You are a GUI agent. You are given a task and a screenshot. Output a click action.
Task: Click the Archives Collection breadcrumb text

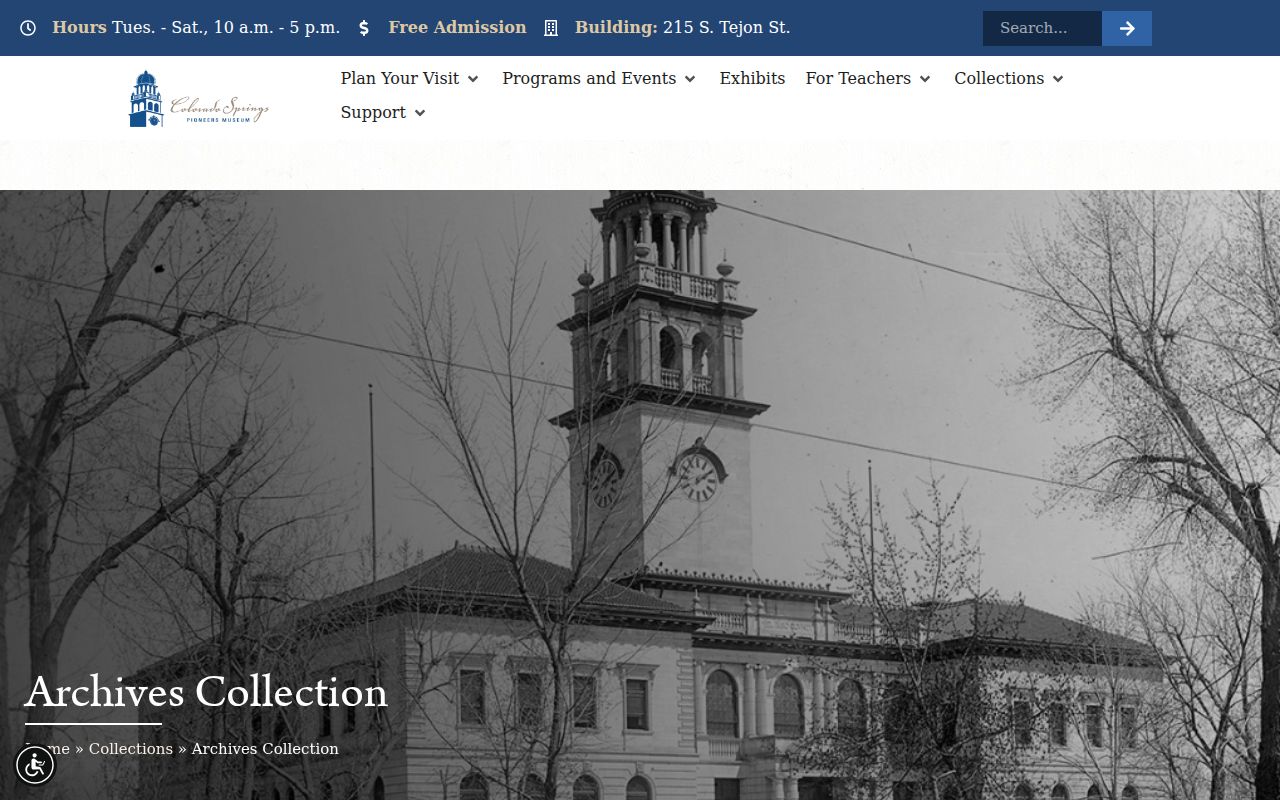click(265, 748)
